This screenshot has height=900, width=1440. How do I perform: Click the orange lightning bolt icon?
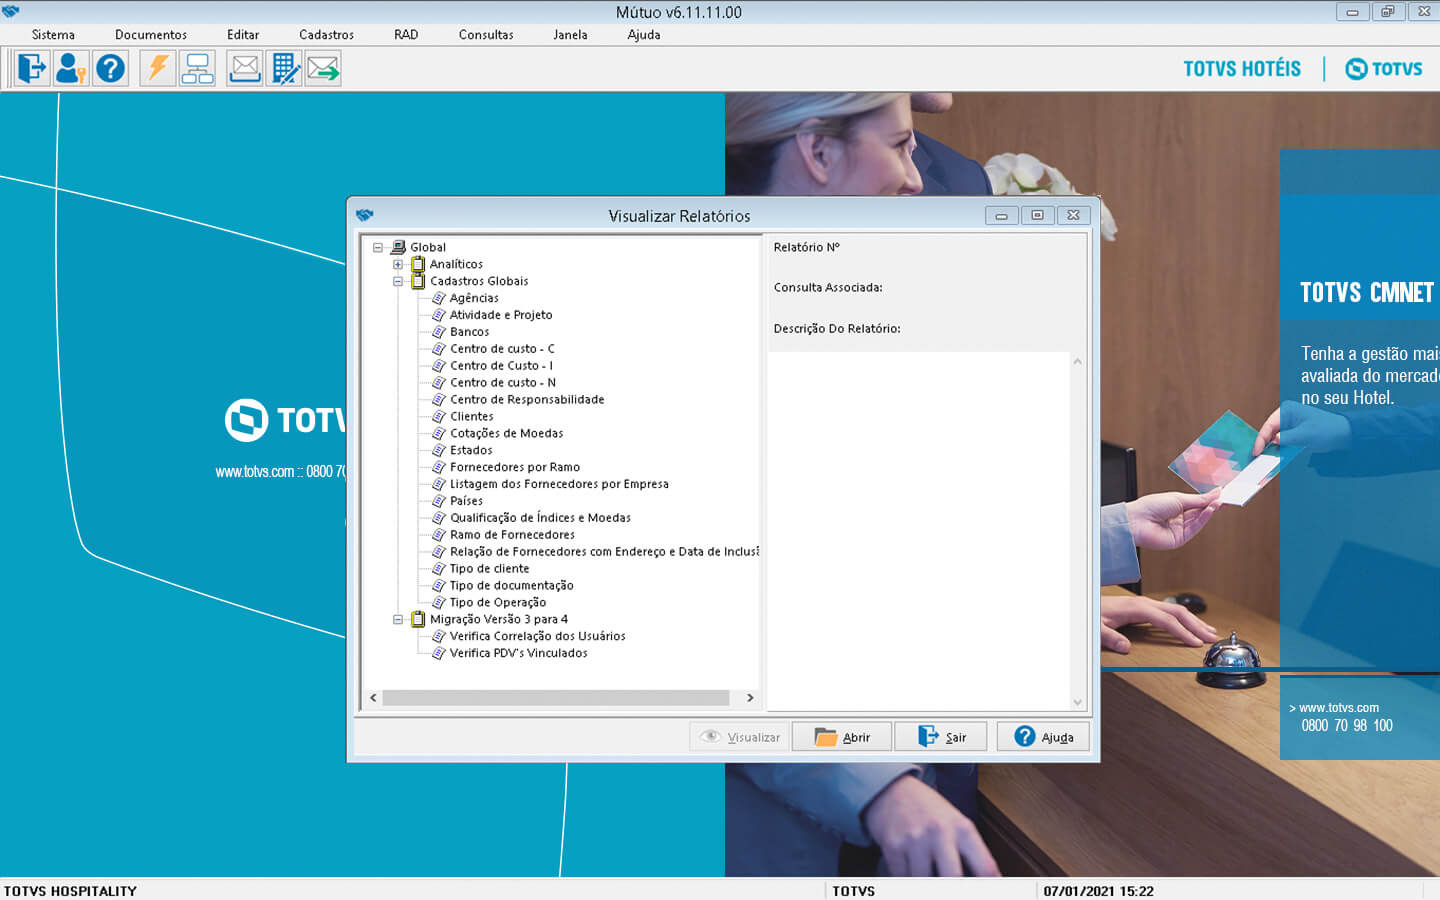pyautogui.click(x=158, y=69)
